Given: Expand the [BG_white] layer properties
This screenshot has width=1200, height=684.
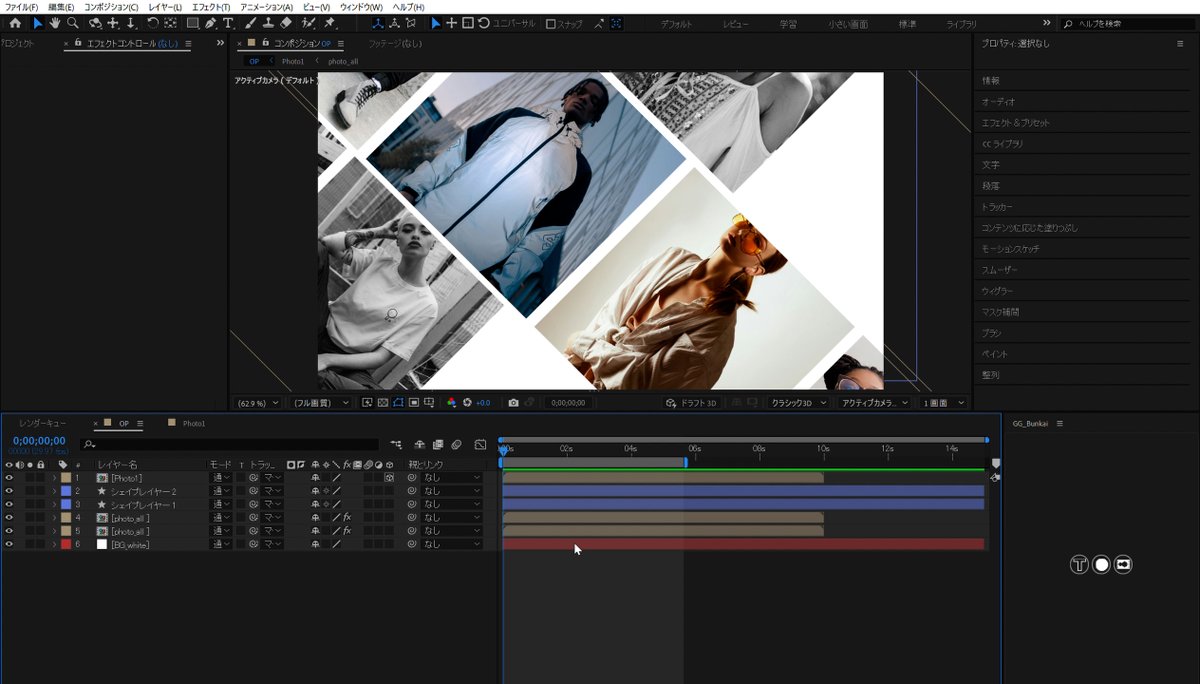Looking at the screenshot, I should [54, 544].
